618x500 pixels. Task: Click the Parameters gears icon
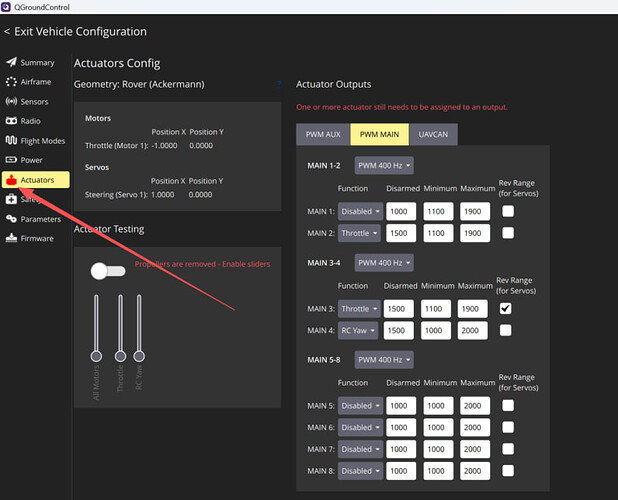(x=11, y=219)
